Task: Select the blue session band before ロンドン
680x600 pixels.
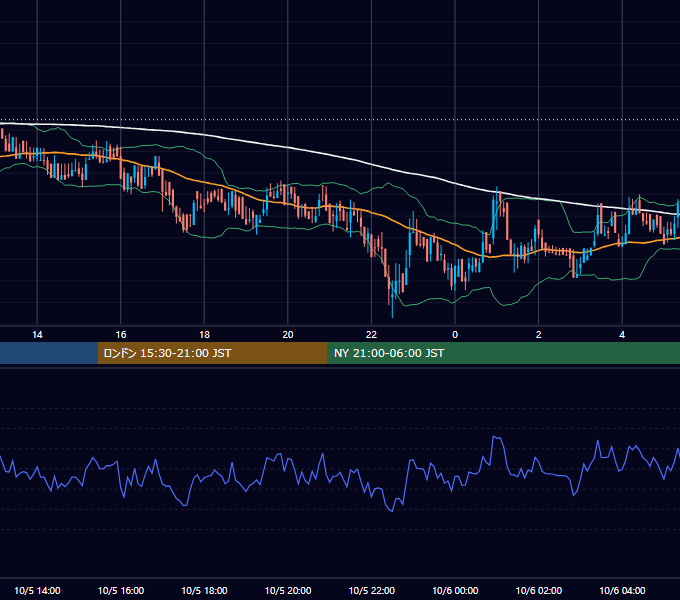Action: pyautogui.click(x=49, y=353)
